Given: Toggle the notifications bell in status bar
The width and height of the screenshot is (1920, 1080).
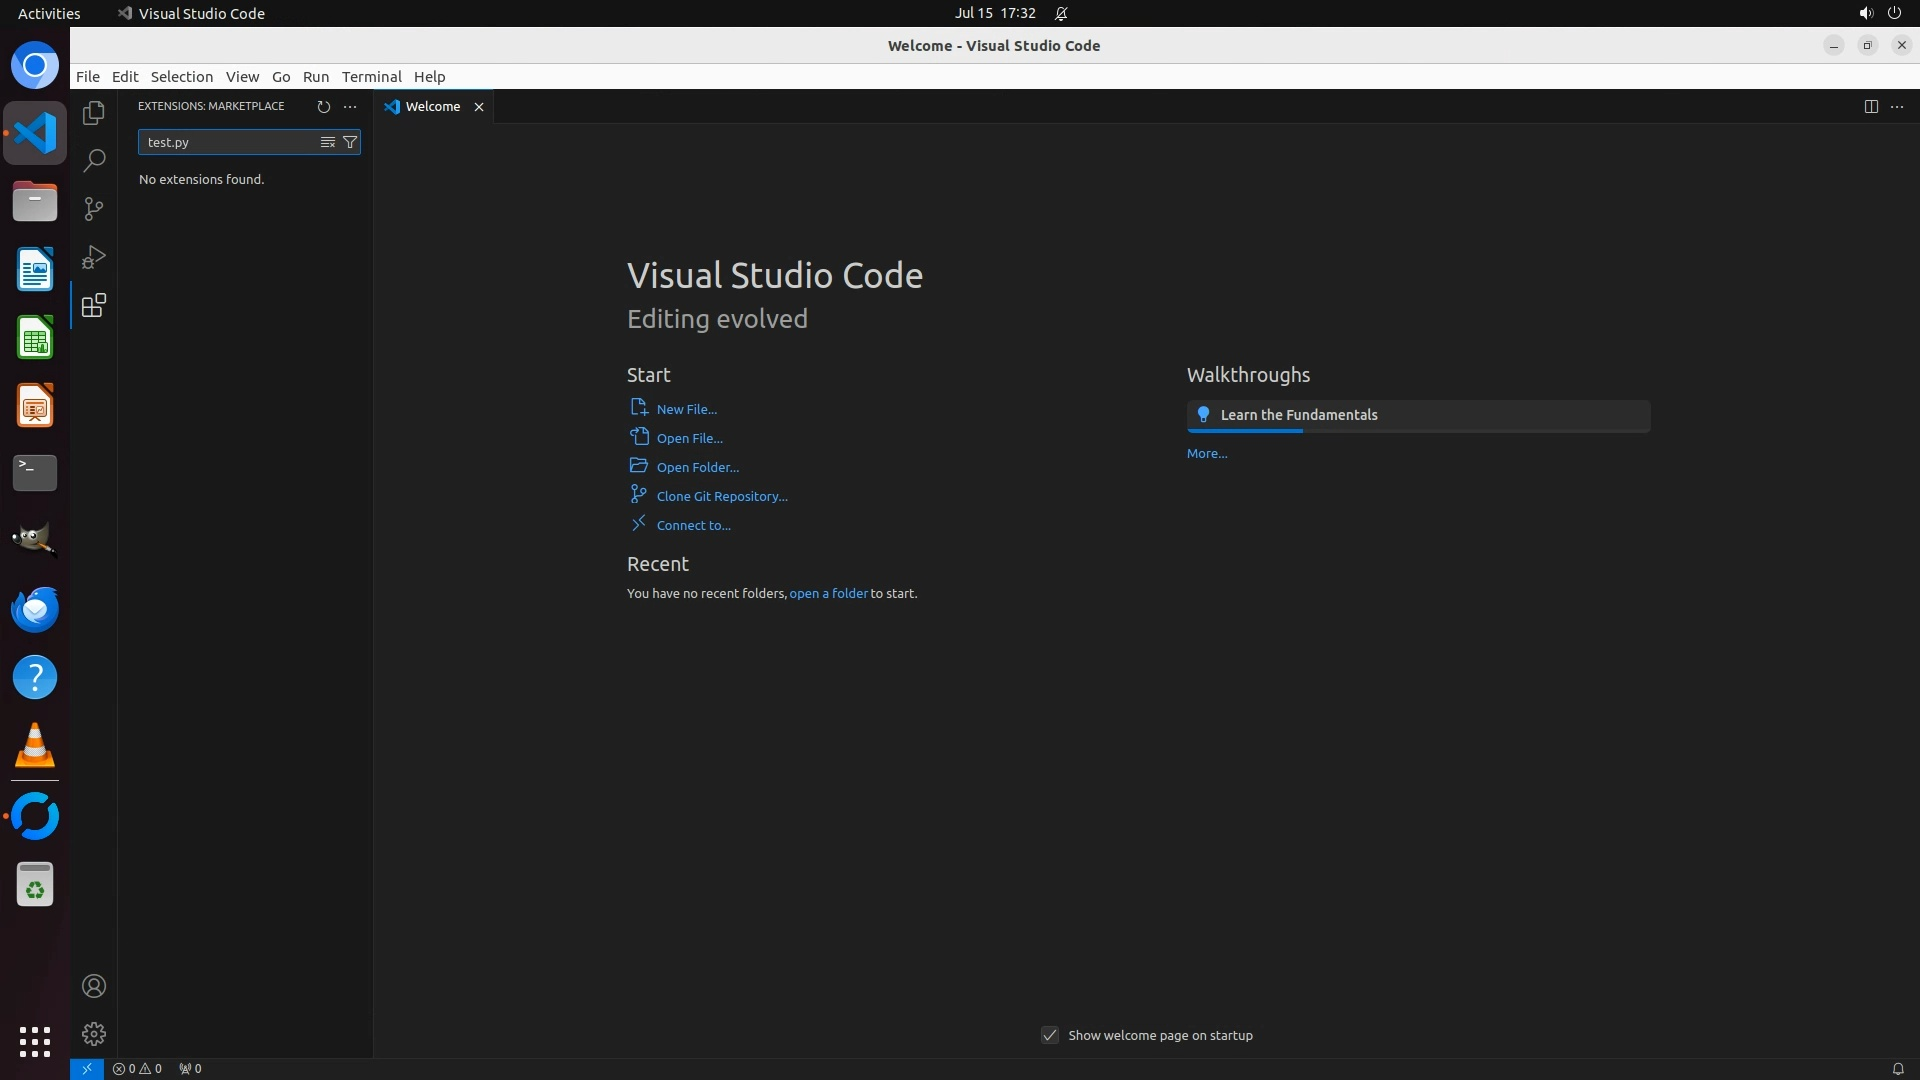Looking at the screenshot, I should 1897,1068.
